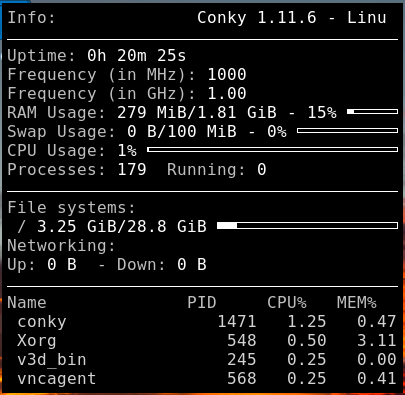Click the 'Networking:' heading
Screen dimensions: 405x395
point(61,246)
